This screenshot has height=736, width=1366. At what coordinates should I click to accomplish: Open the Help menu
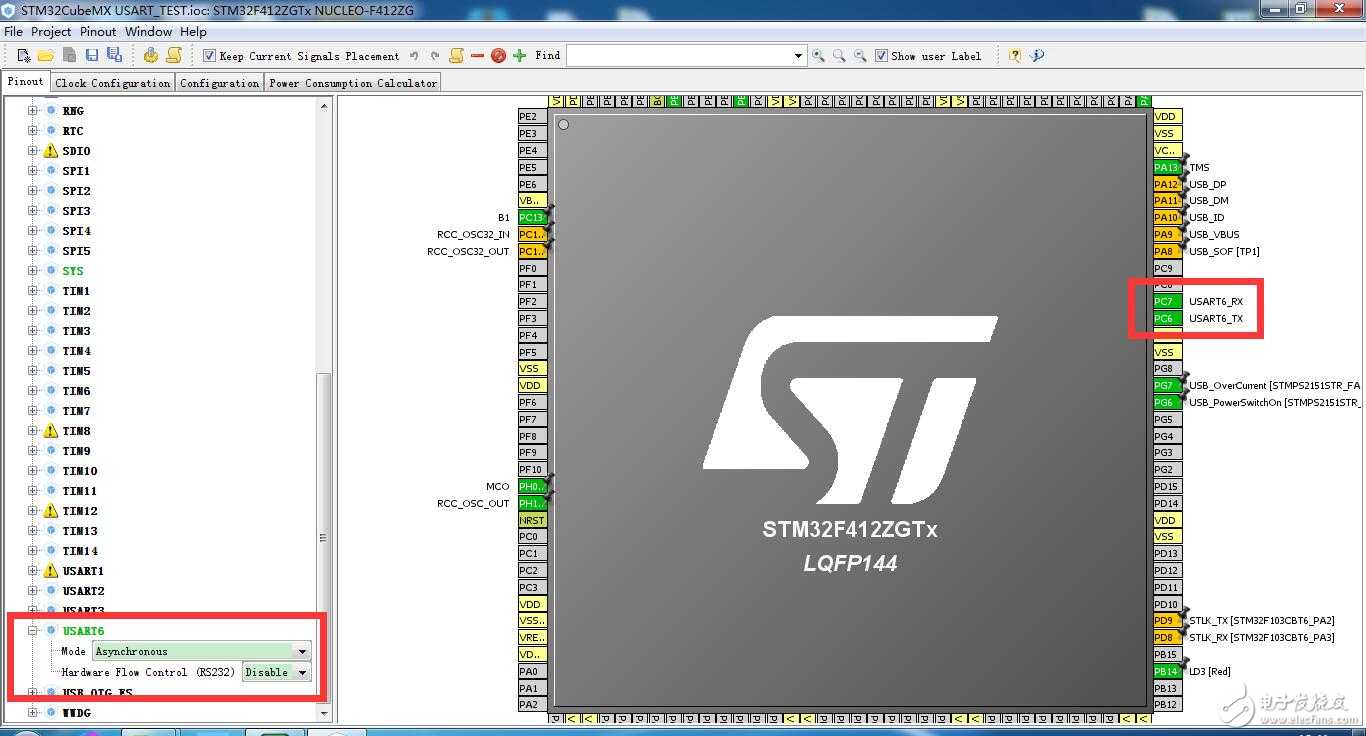(x=193, y=32)
